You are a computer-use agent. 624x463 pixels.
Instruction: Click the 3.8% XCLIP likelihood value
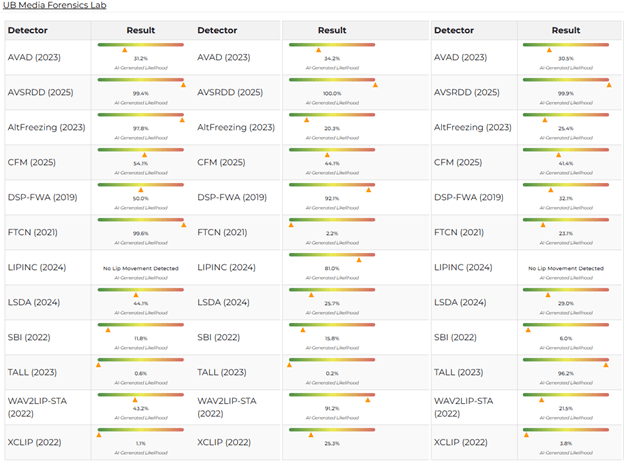tap(566, 443)
